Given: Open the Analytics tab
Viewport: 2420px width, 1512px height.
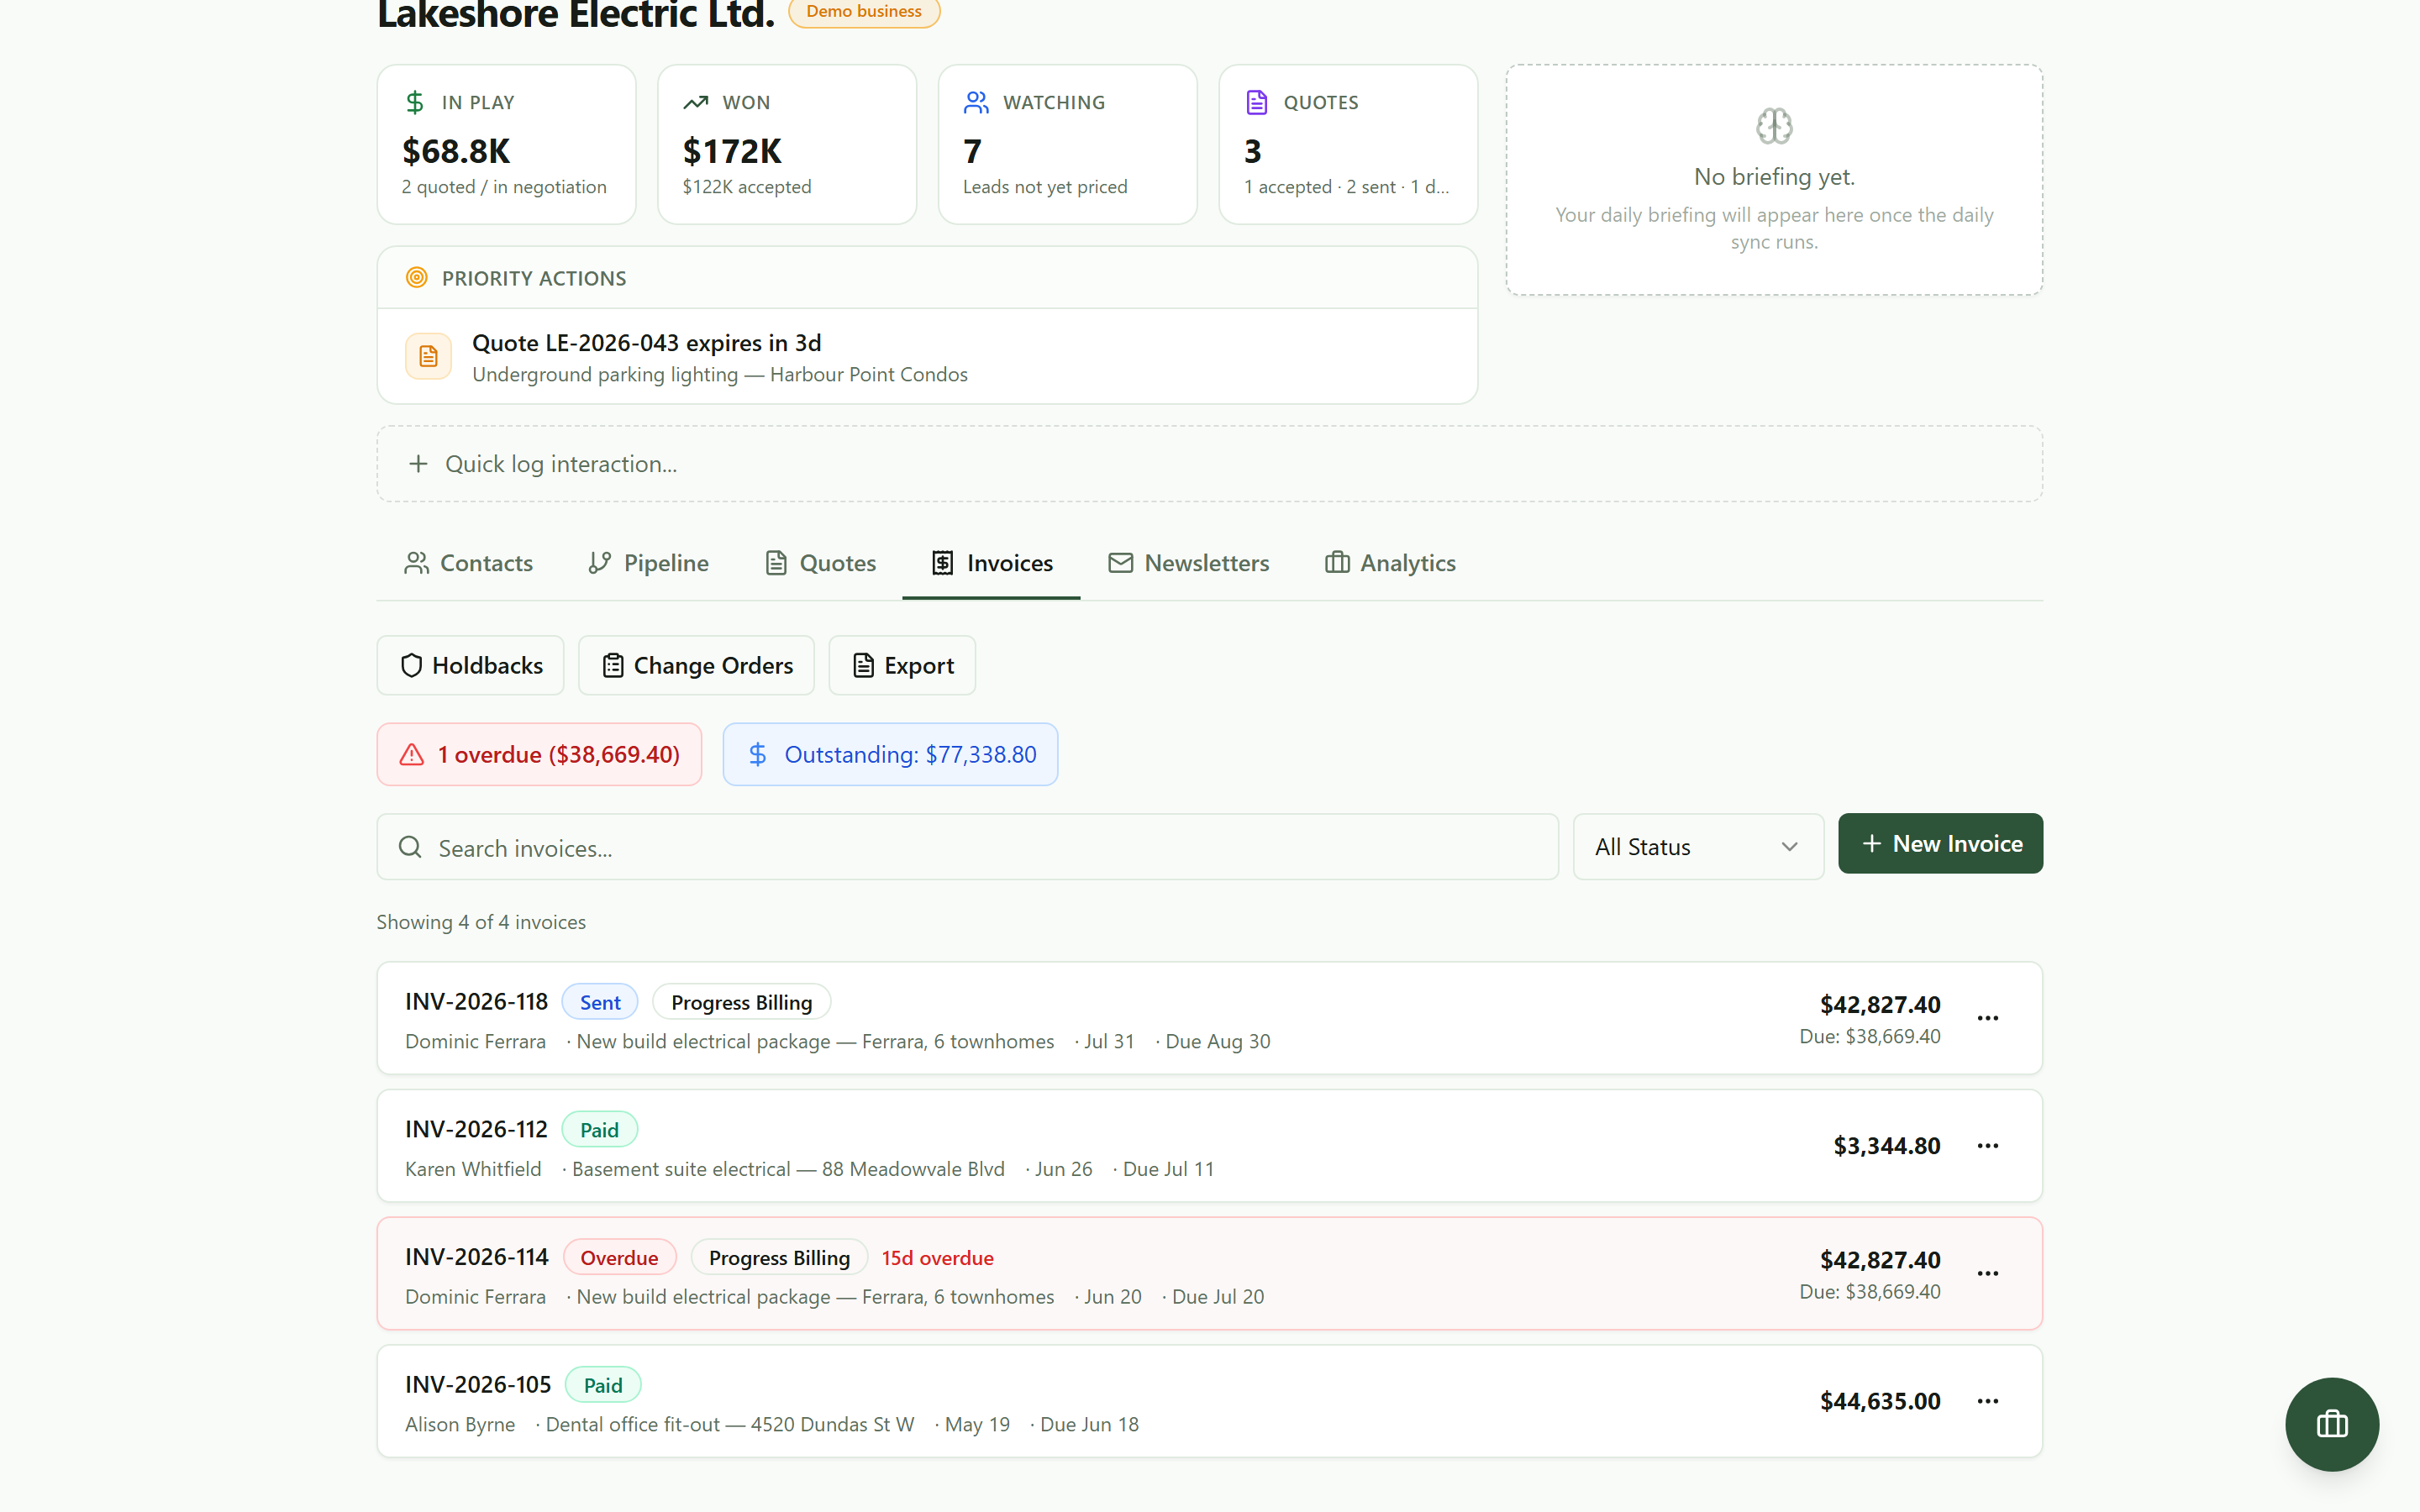Looking at the screenshot, I should coord(1390,563).
